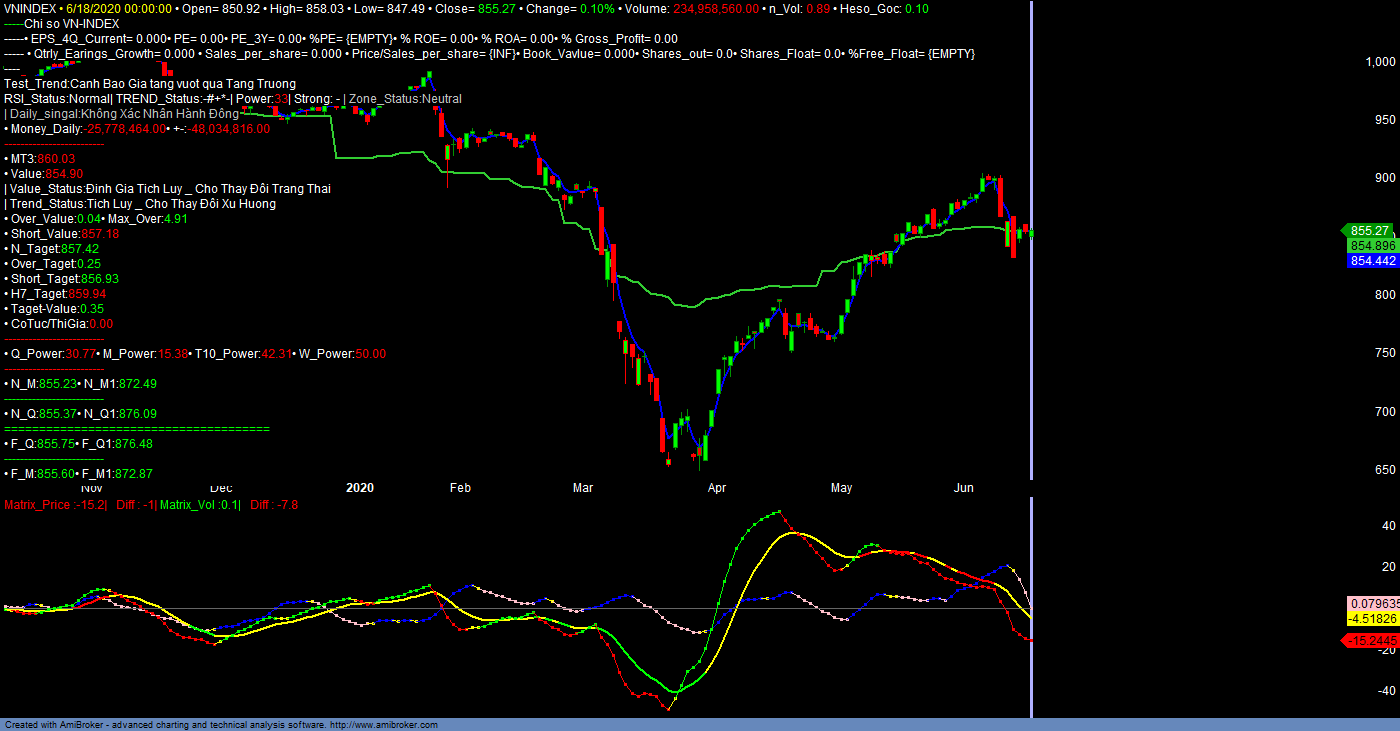Click the Mar label on date axis
The height and width of the screenshot is (731, 1400).
583,488
